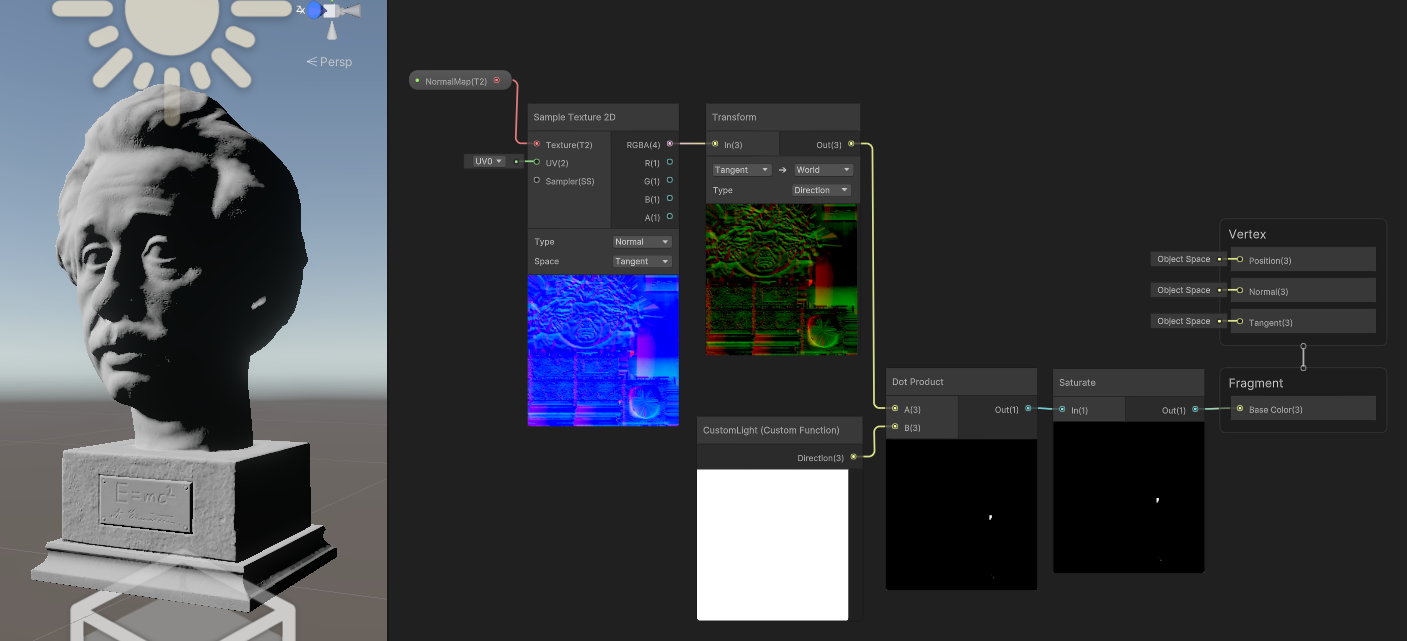Click the Saturate node preview
The image size is (1407, 641).
pyautogui.click(x=1128, y=497)
